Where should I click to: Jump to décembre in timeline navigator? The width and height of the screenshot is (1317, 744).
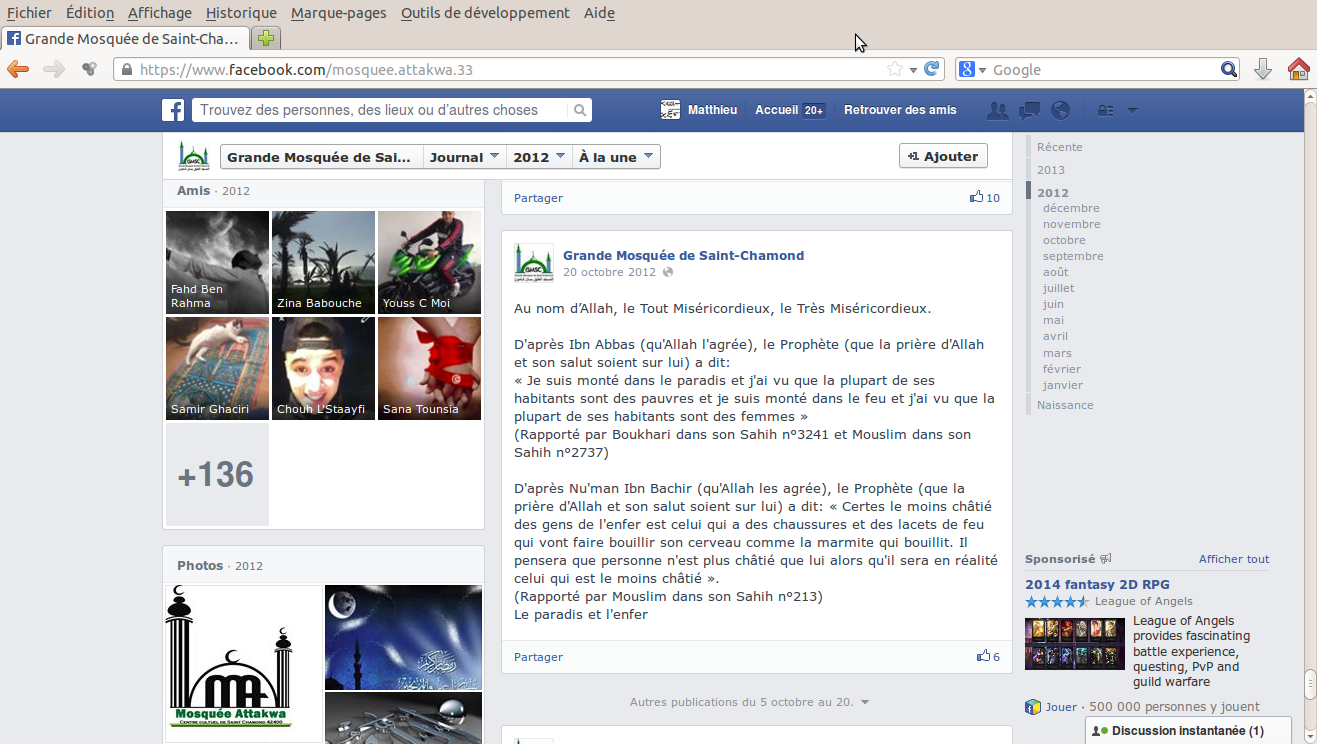pos(1071,208)
